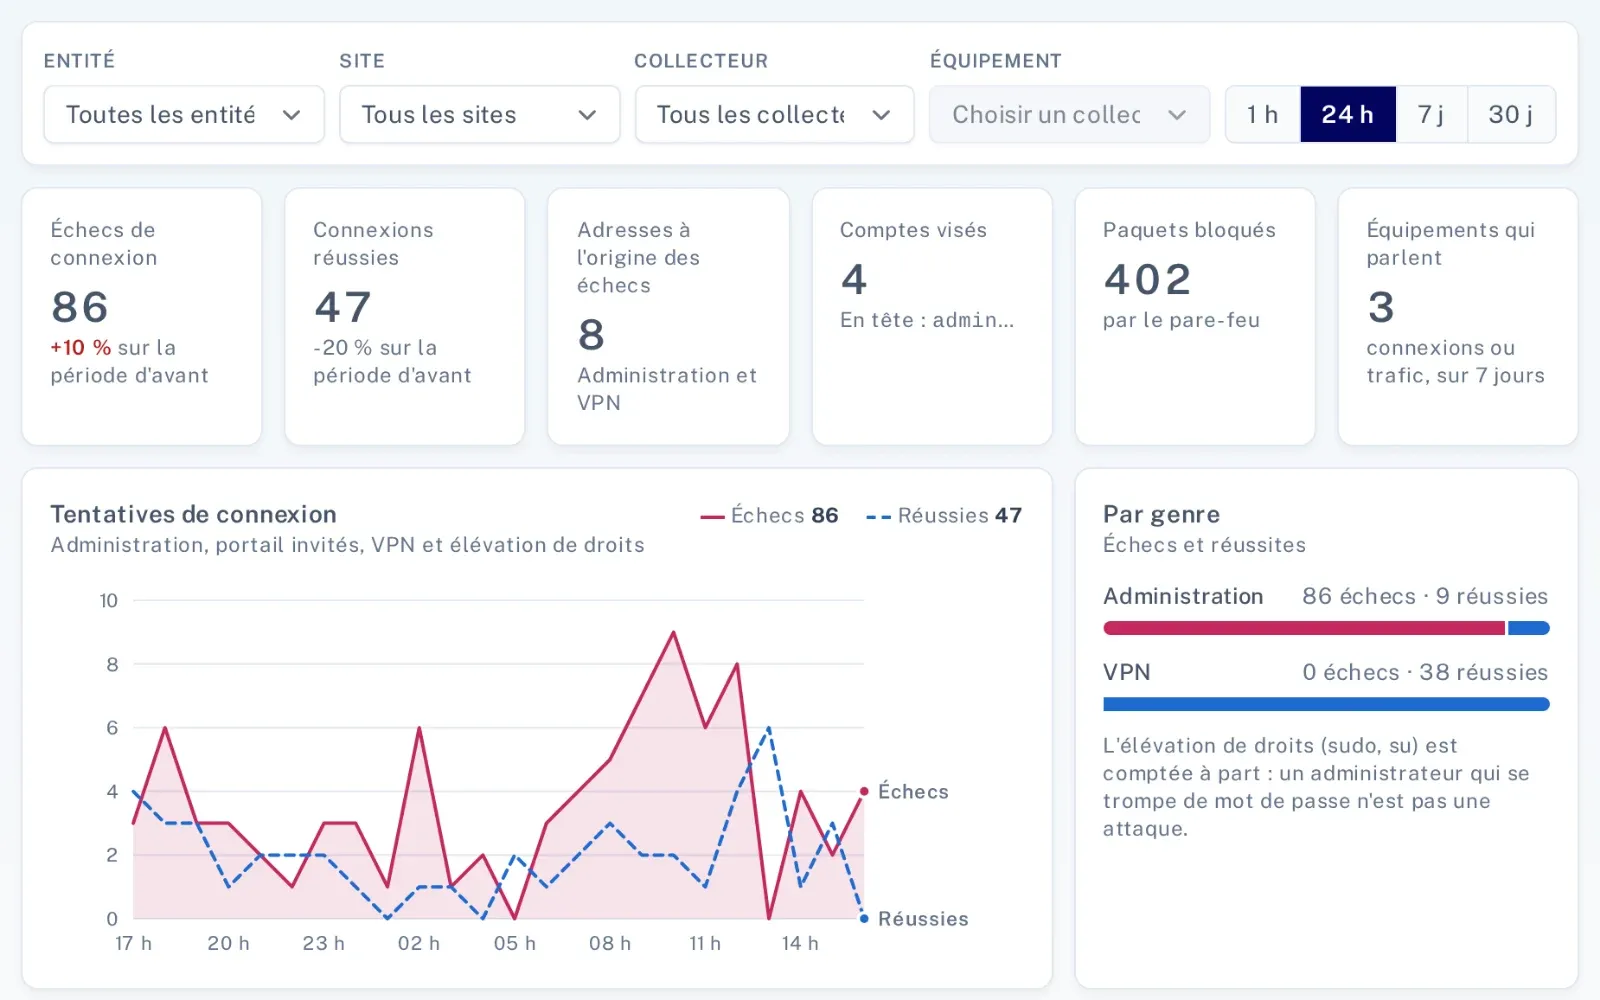Click the 'Tentatives de connexion' title
Viewport: 1600px width, 1000px height.
pyautogui.click(x=194, y=515)
